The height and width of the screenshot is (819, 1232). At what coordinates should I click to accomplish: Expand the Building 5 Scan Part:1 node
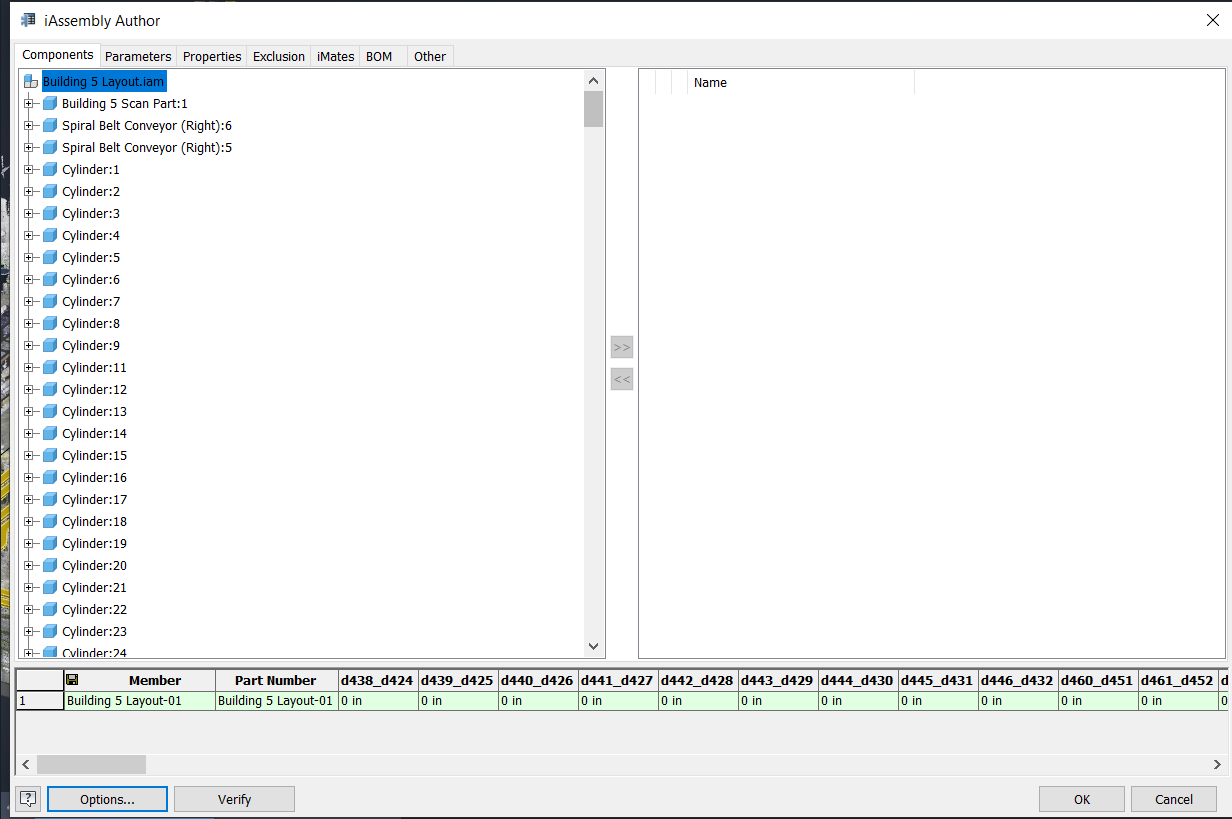pos(27,103)
